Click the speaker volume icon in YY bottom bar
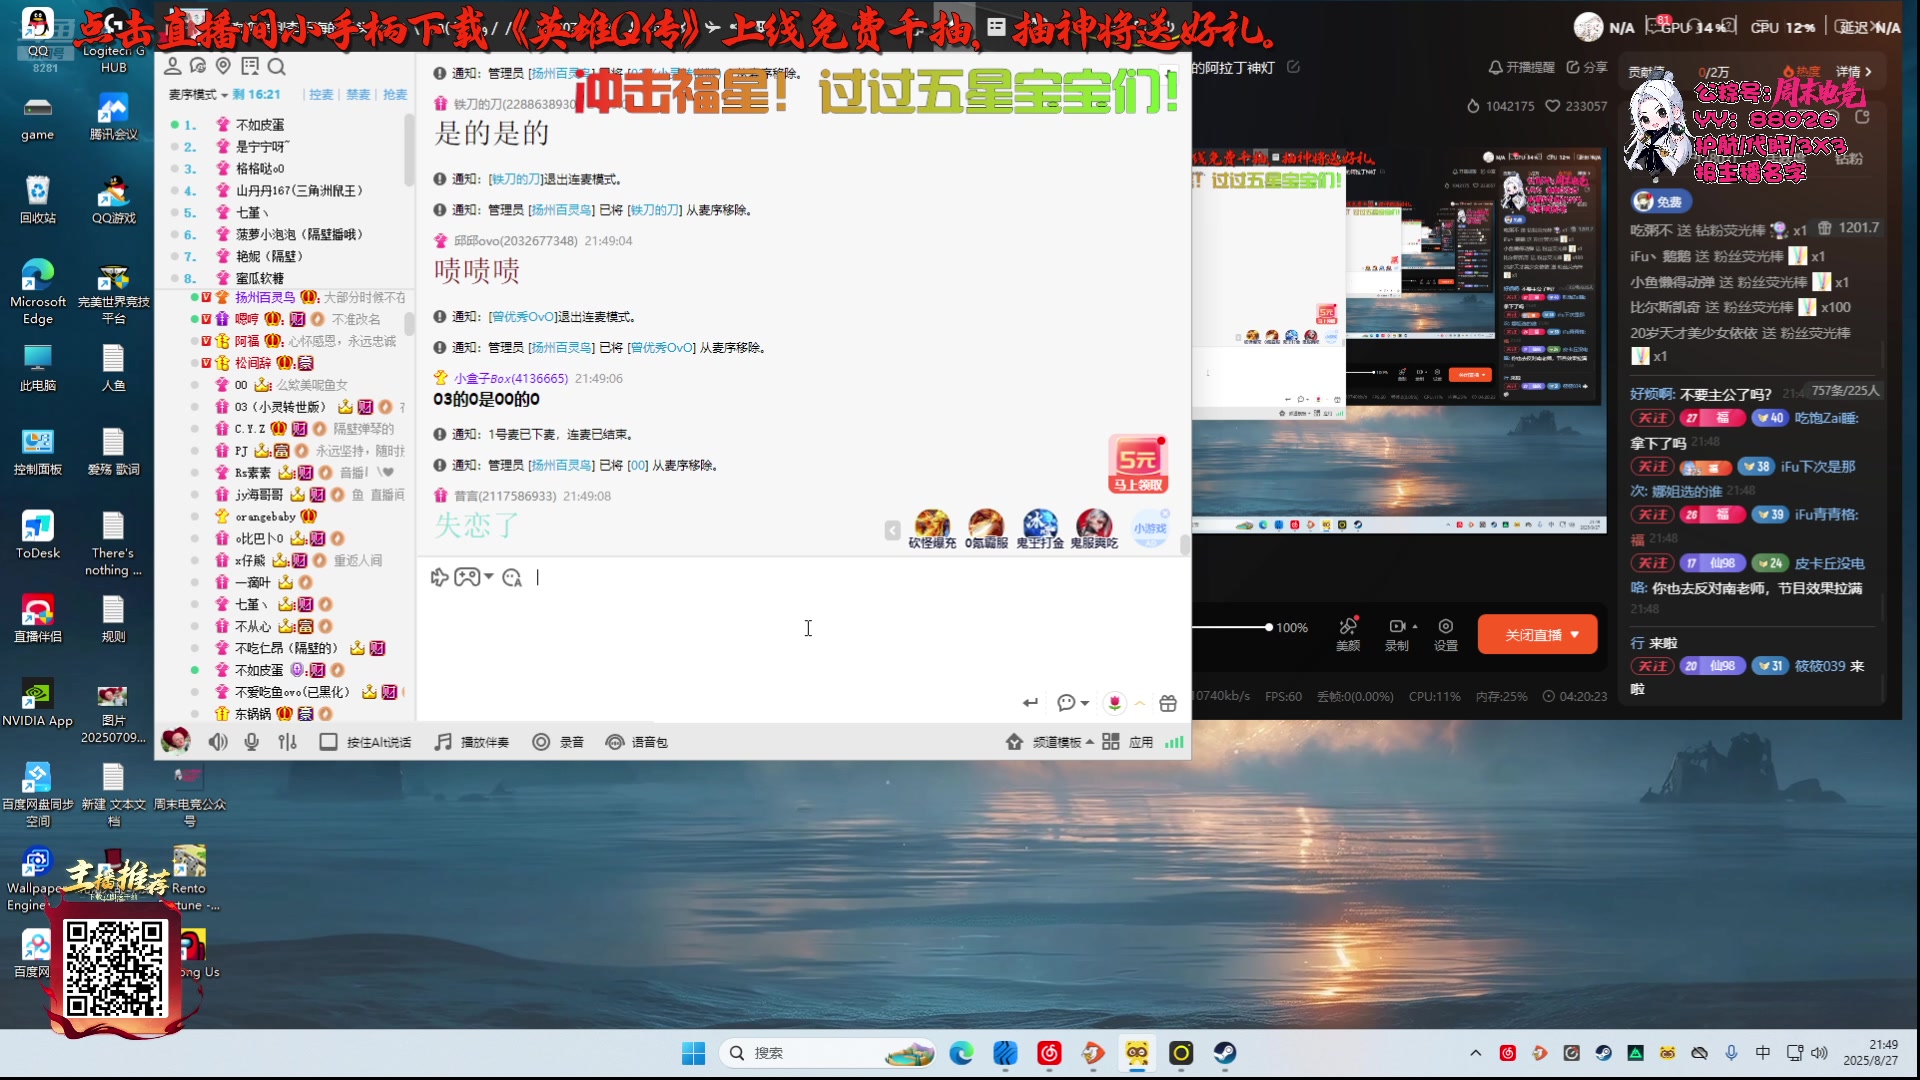The width and height of the screenshot is (1920, 1080). coord(218,742)
